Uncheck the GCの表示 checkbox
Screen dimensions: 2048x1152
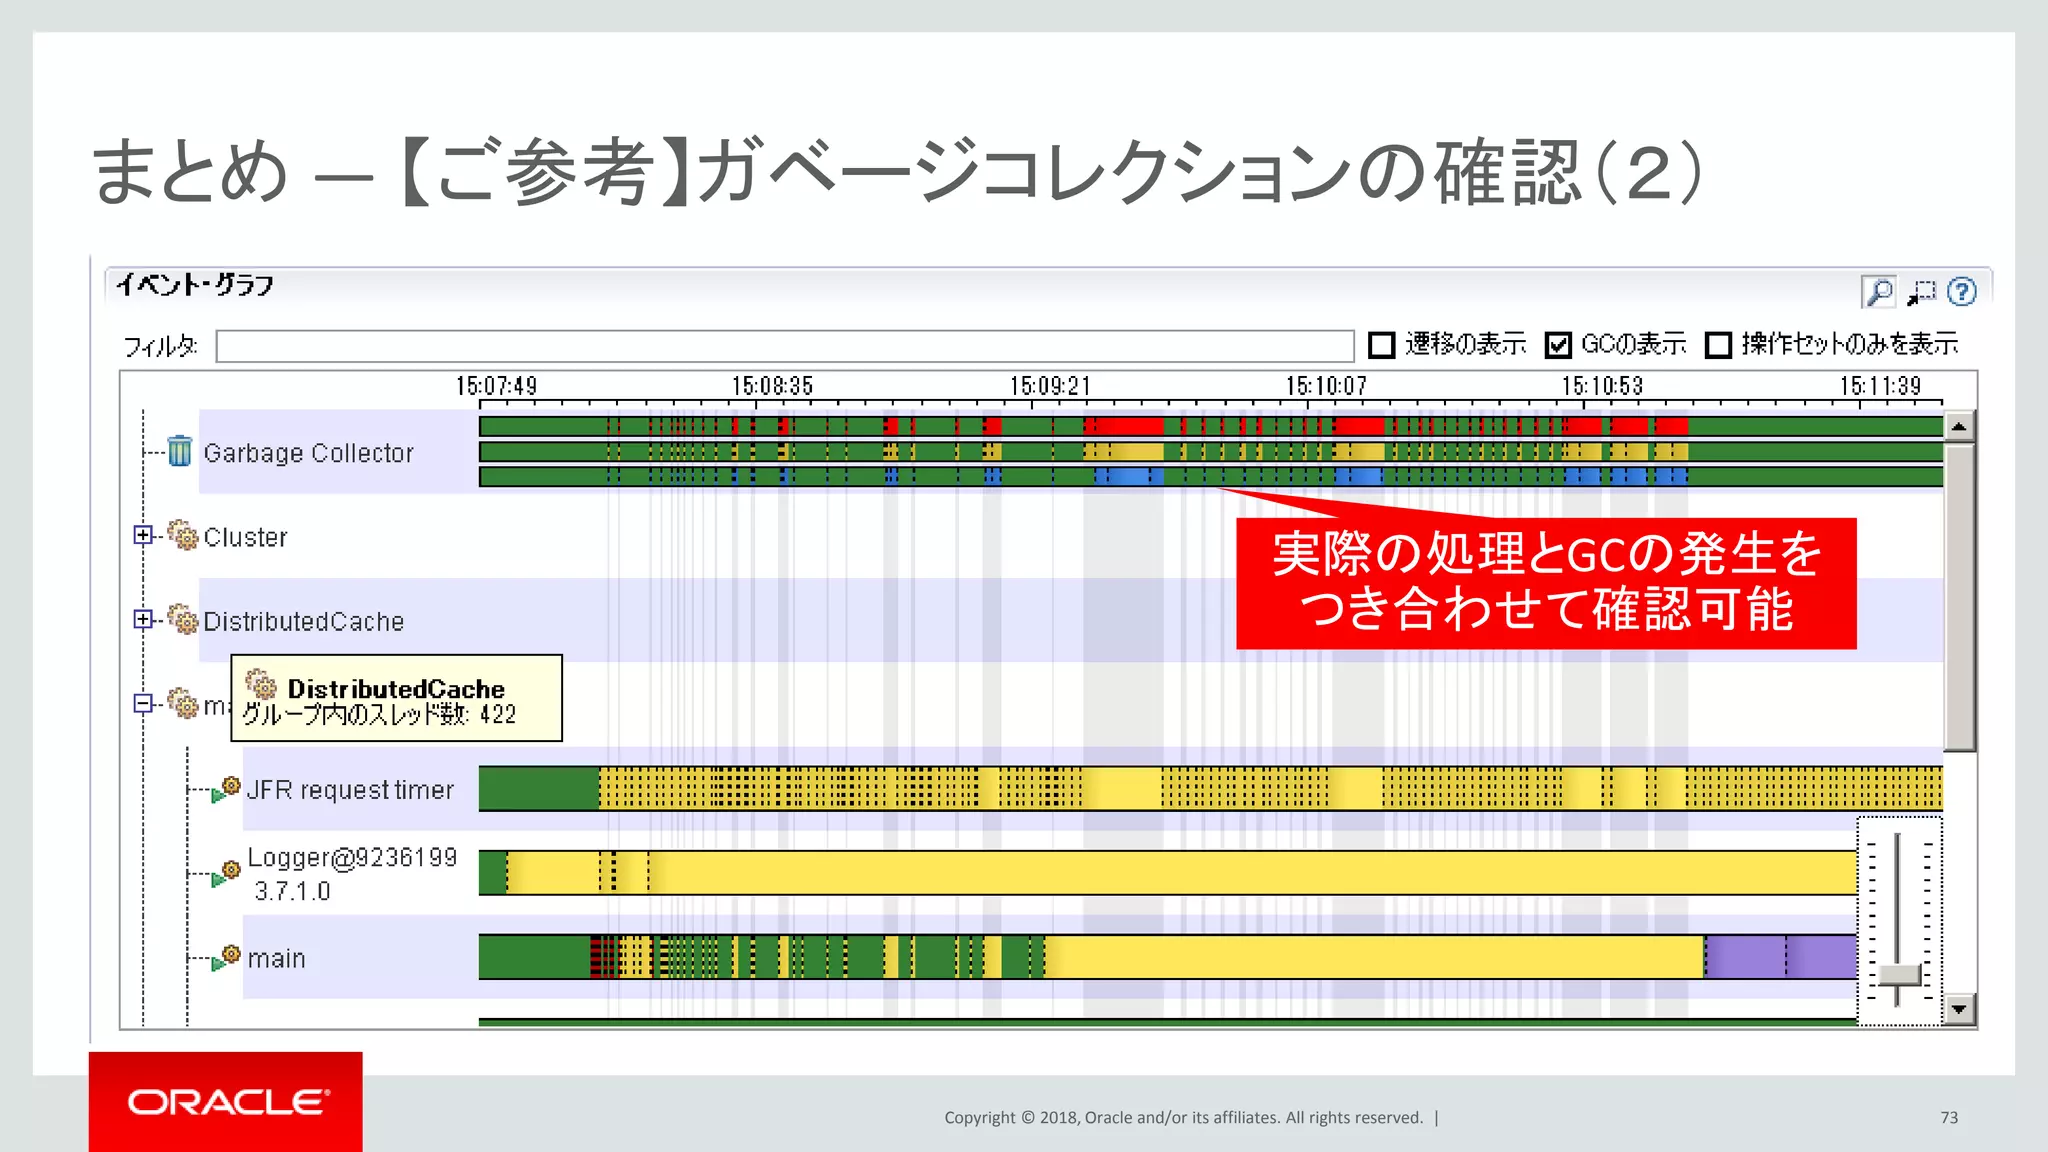1558,345
